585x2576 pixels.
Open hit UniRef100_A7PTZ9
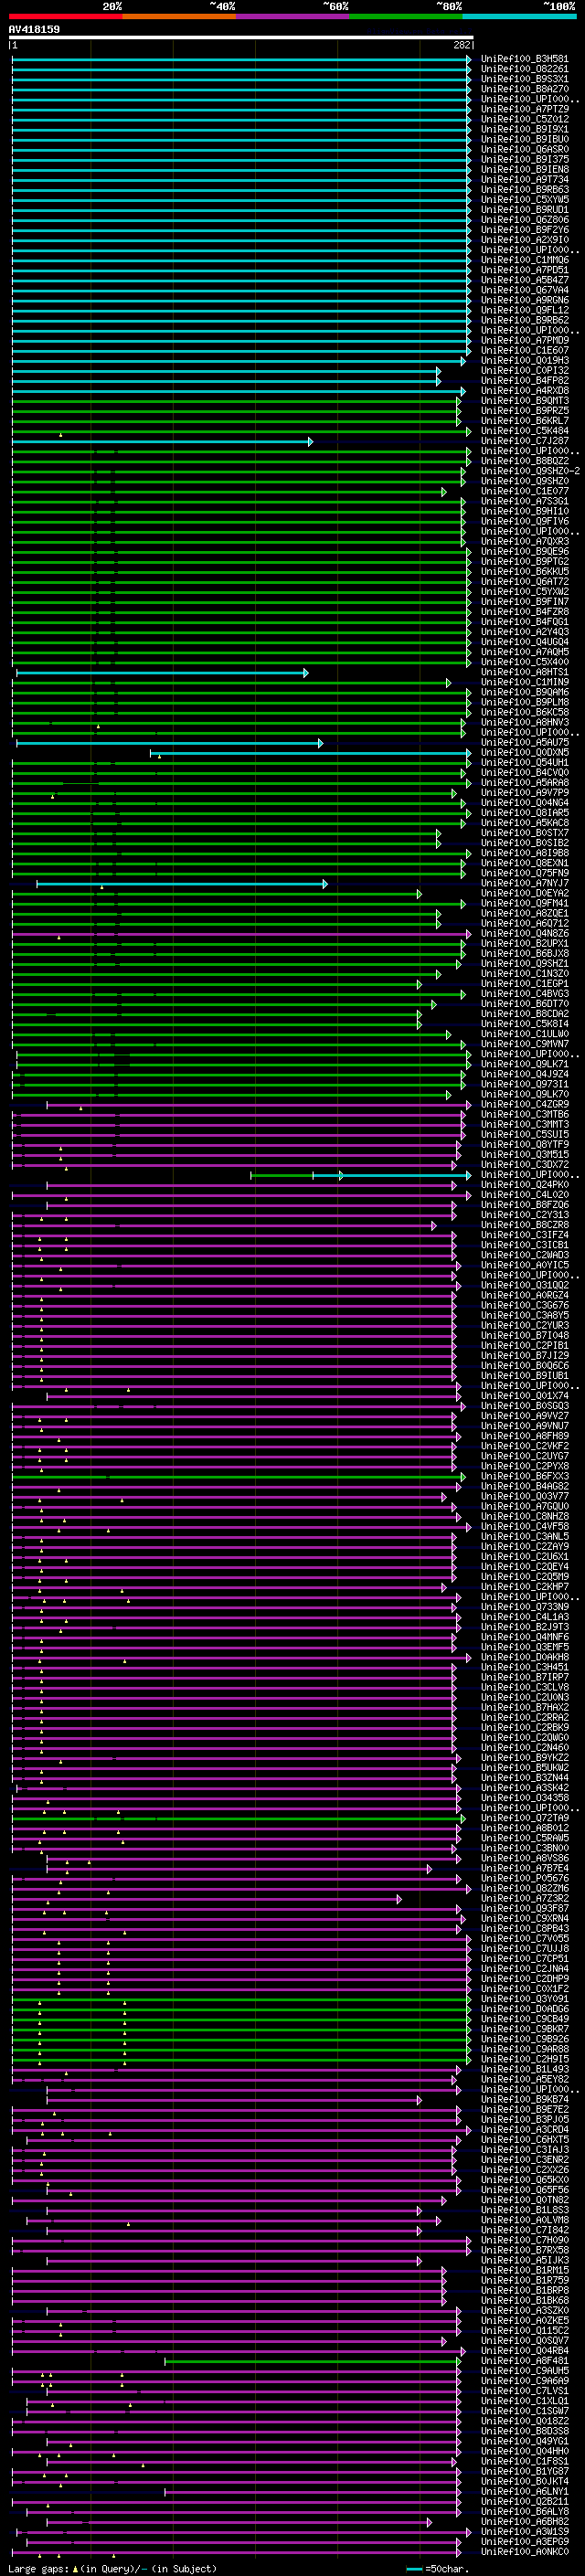525,109
